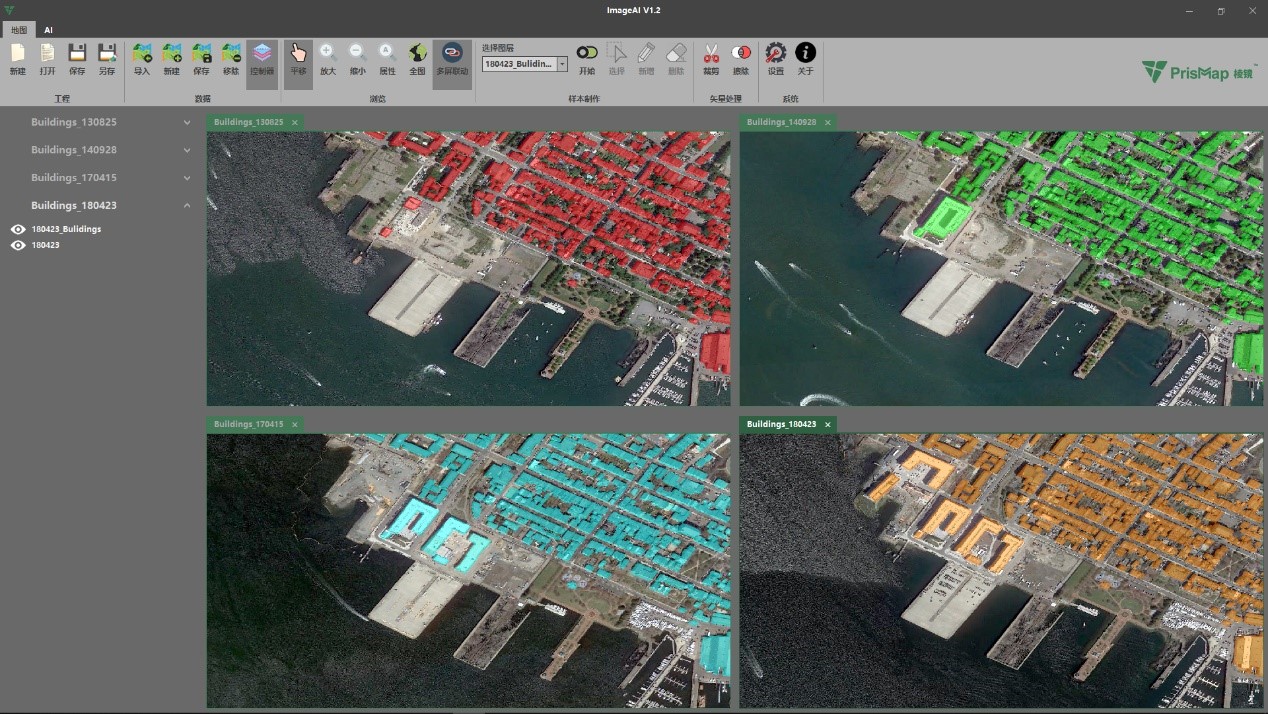Click the 裁剪 scissors clip tool
The image size is (1268, 714).
point(711,54)
